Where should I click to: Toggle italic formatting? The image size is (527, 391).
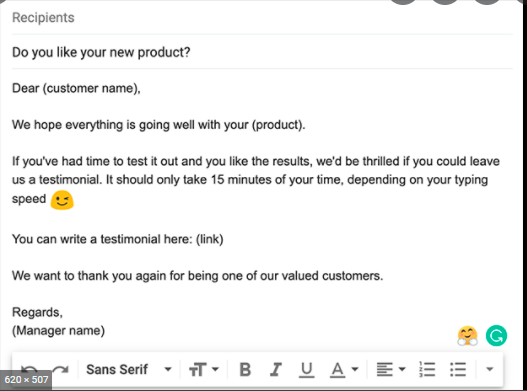point(276,369)
